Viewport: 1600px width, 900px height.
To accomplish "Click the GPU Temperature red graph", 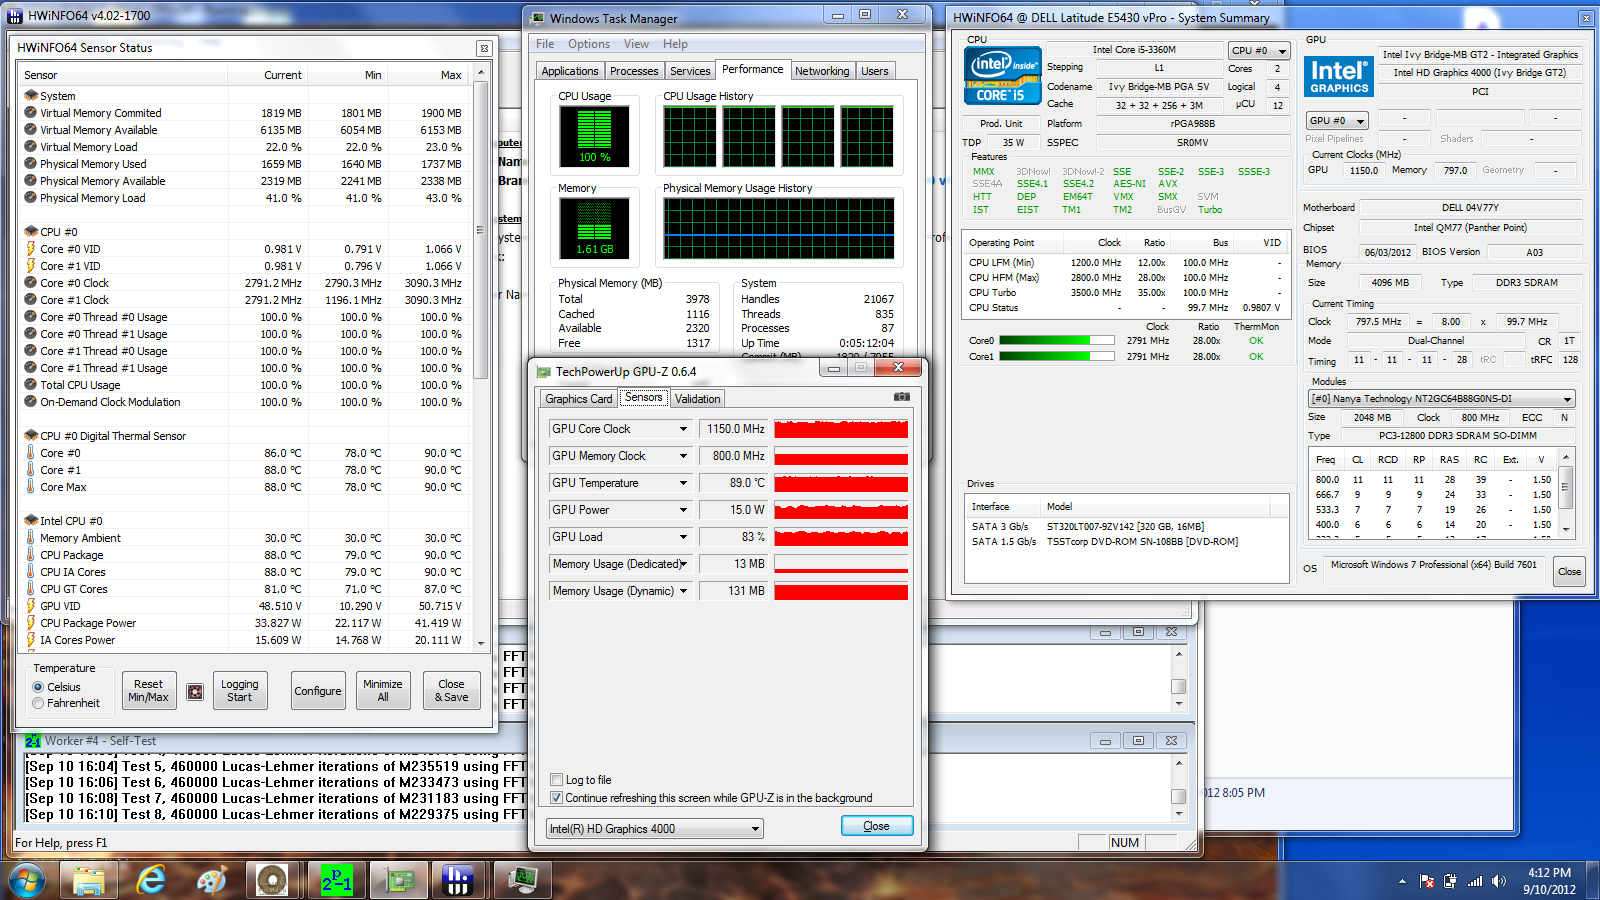I will 841,484.
